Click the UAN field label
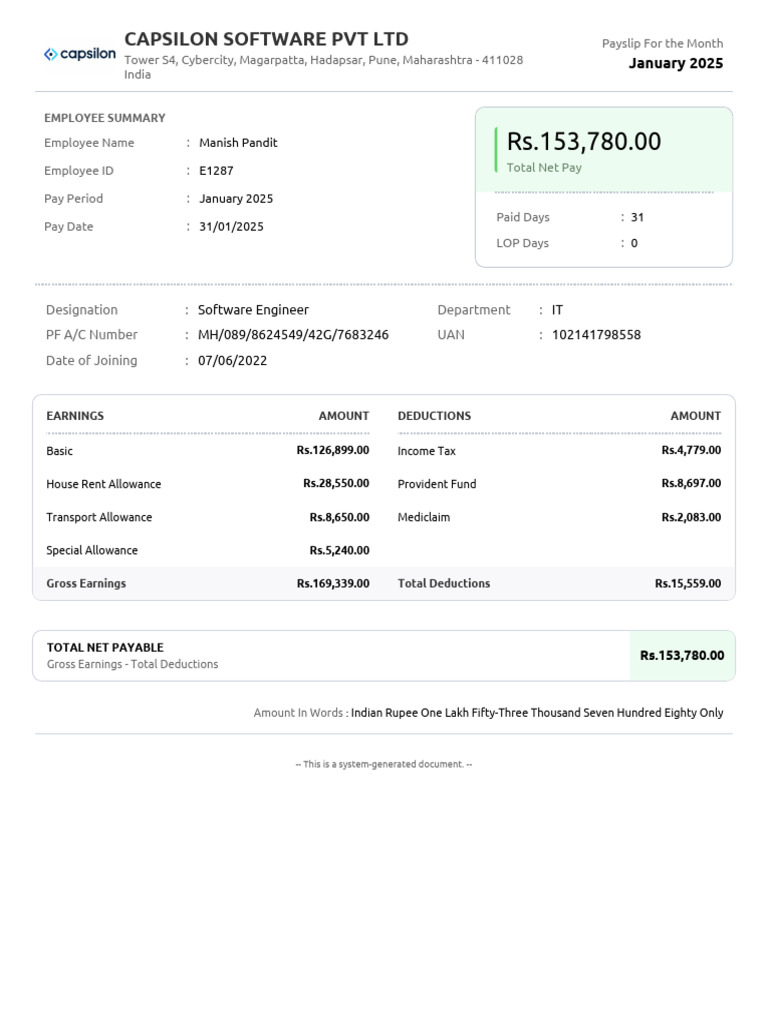Viewport: 768px width, 1024px height. (x=451, y=335)
